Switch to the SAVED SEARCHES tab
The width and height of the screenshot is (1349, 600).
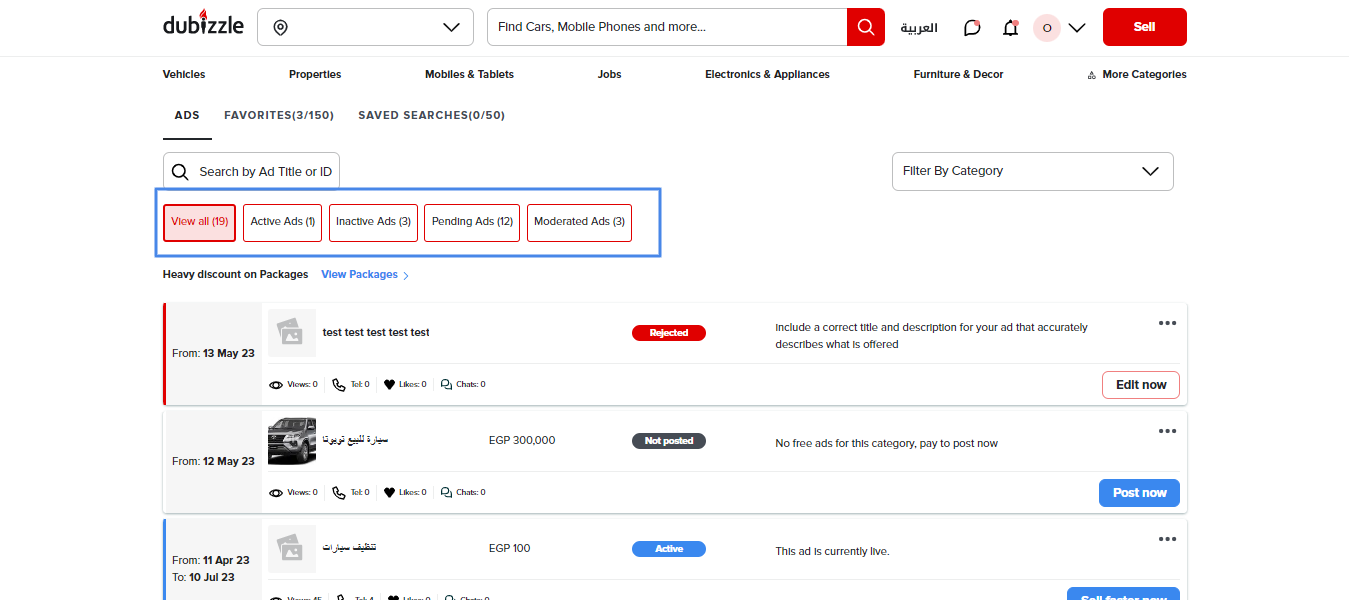coord(431,115)
